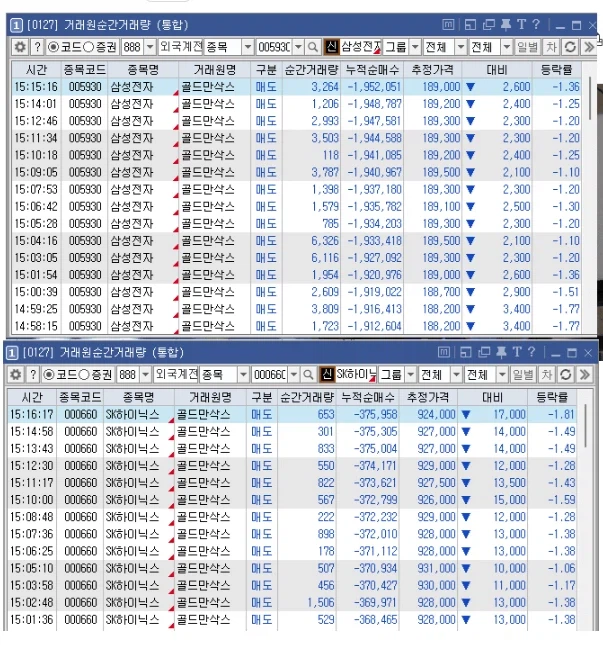The width and height of the screenshot is (603, 645).
Task: Select 코드 radio button in lower window
Action: click(x=49, y=374)
